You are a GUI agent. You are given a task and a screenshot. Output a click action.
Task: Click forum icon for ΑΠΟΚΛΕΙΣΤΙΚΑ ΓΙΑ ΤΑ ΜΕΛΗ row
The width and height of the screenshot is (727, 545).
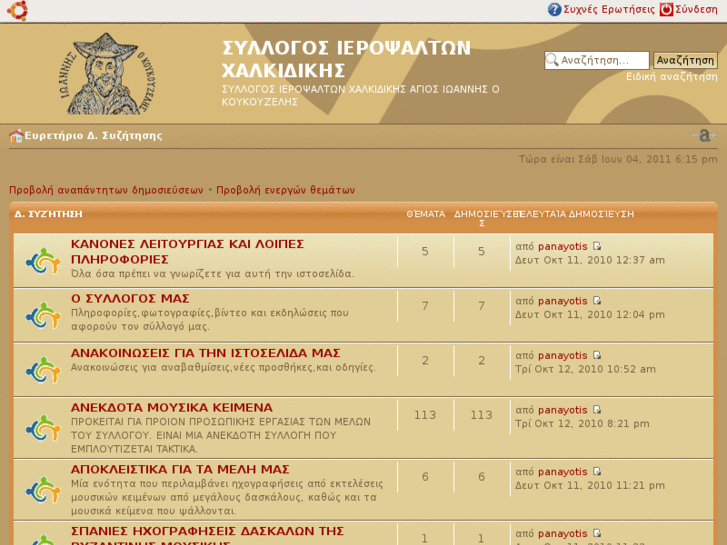point(43,490)
